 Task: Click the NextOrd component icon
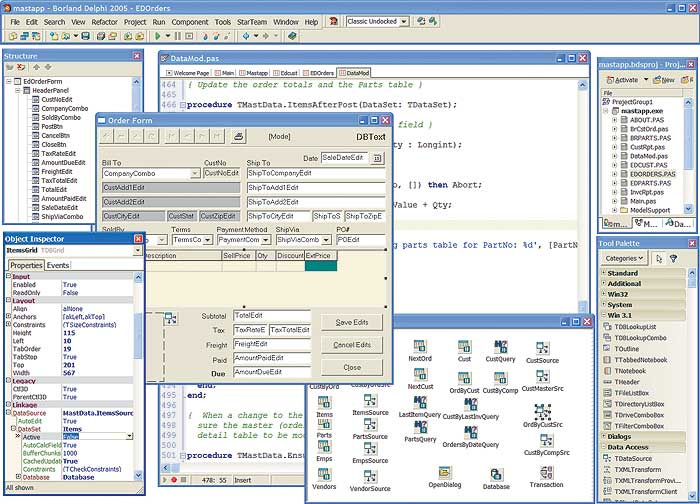click(x=420, y=346)
